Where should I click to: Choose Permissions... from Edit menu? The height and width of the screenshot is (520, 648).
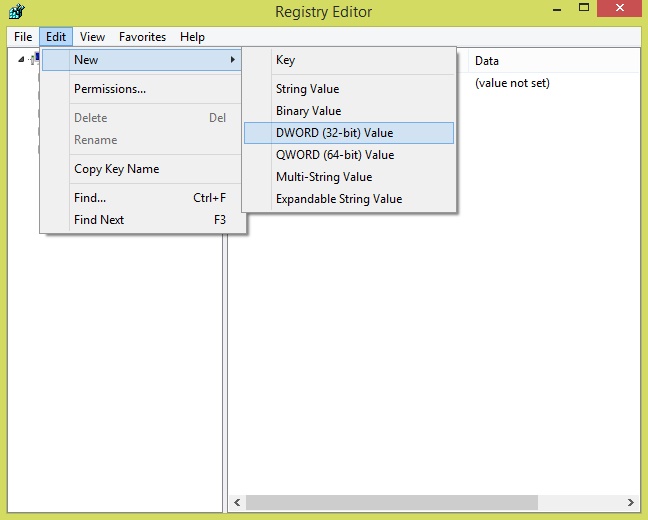click(x=142, y=89)
